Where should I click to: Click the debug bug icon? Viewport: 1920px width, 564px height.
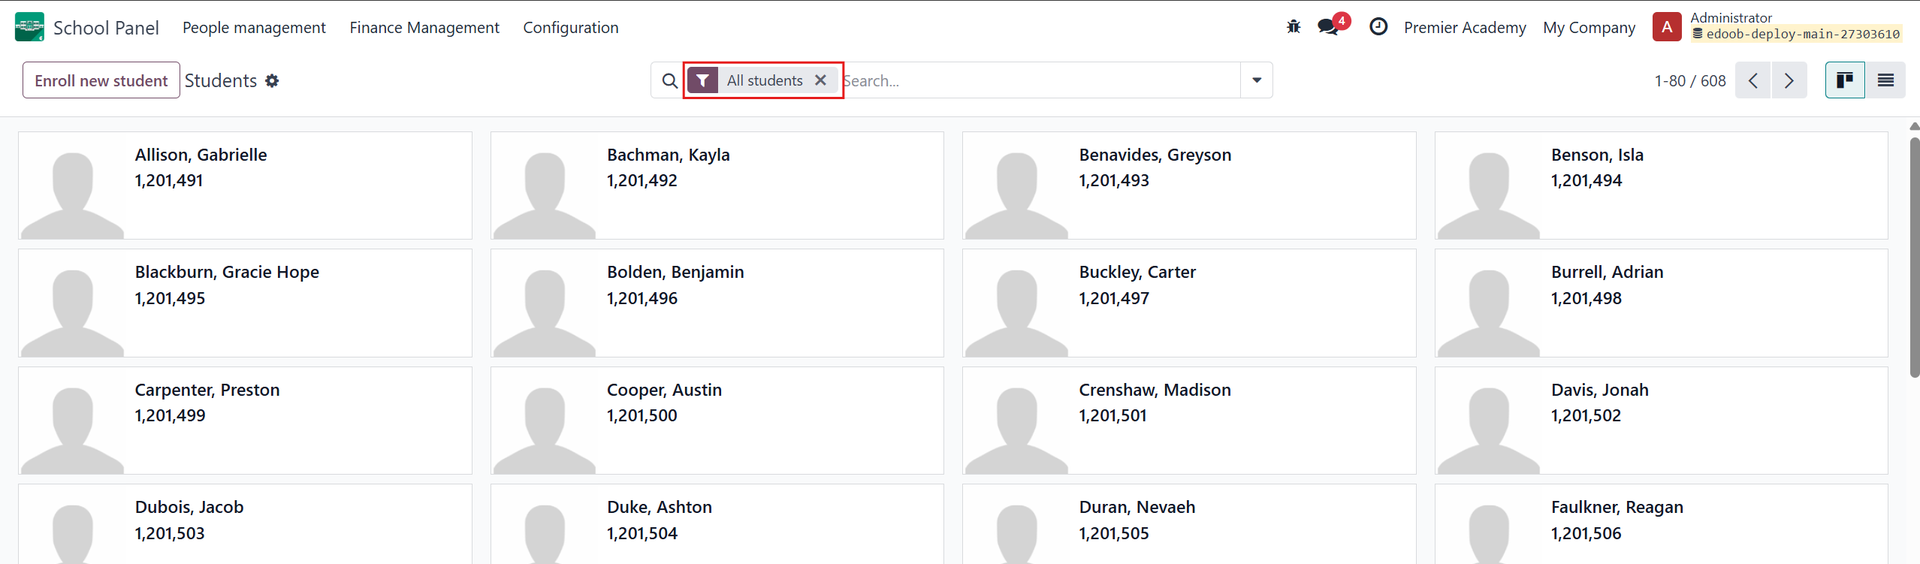click(1293, 27)
